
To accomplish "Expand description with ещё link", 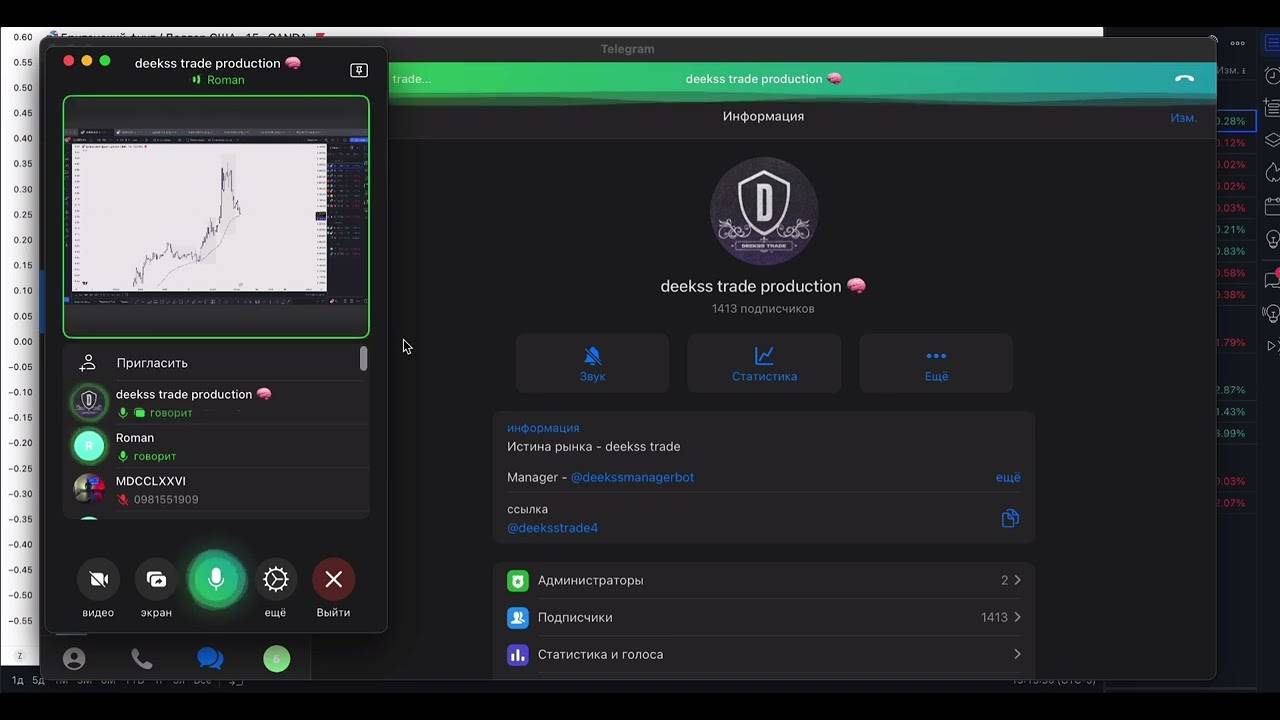I will point(1008,477).
